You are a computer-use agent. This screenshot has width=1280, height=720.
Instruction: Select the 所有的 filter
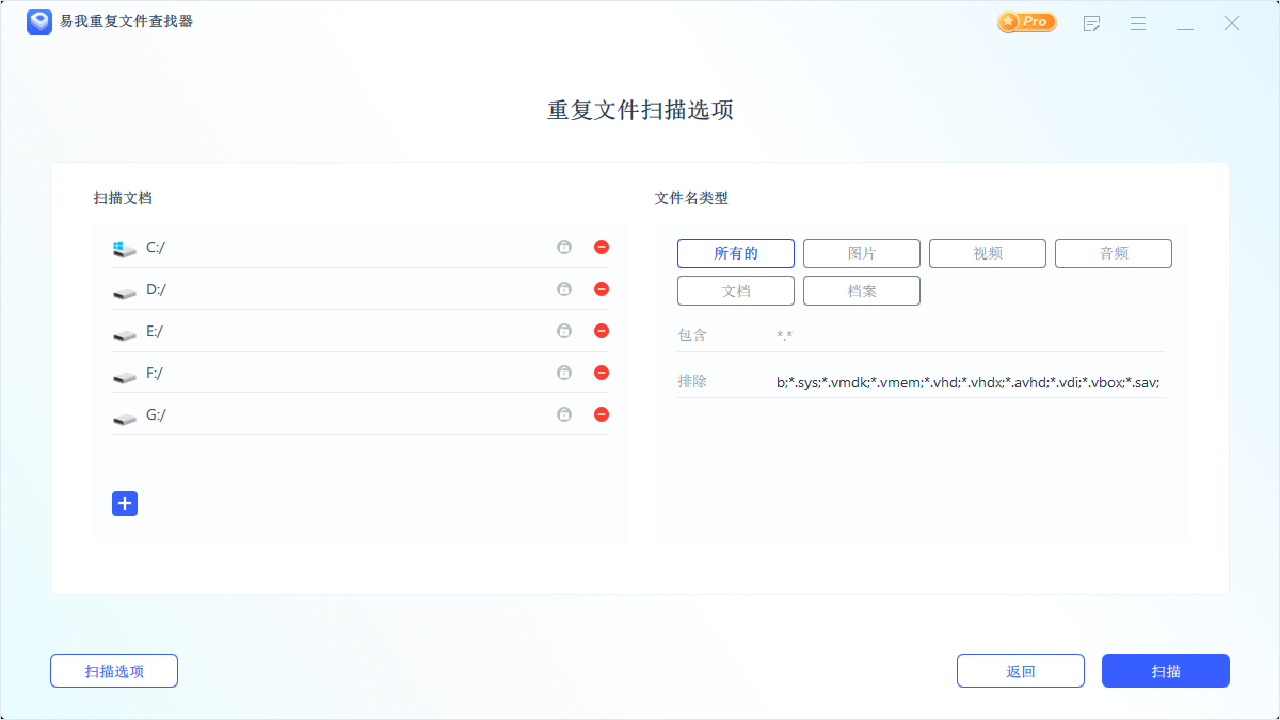pyautogui.click(x=735, y=253)
